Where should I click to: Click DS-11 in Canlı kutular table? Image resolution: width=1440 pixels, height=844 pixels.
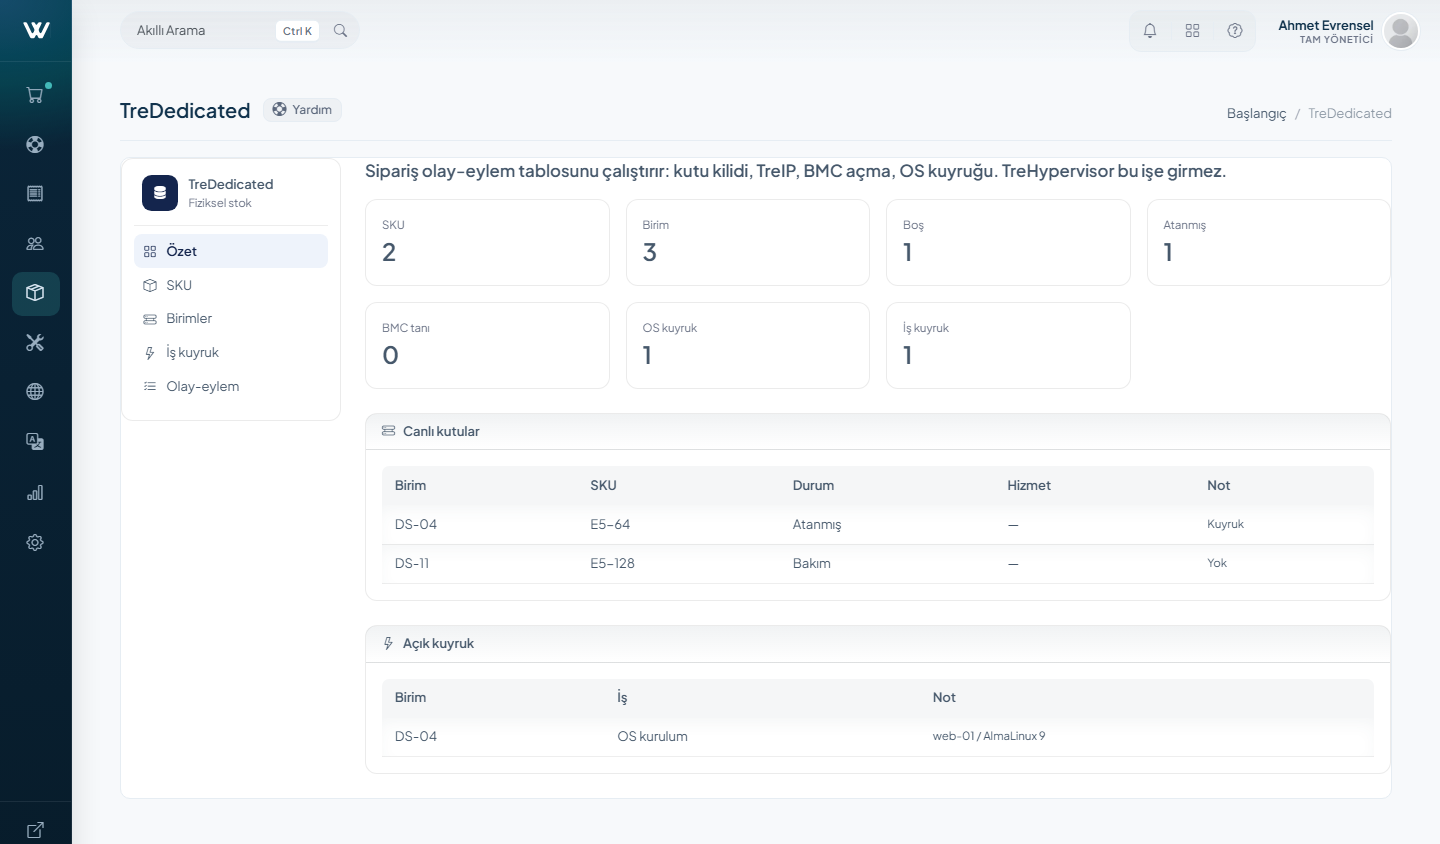point(412,563)
